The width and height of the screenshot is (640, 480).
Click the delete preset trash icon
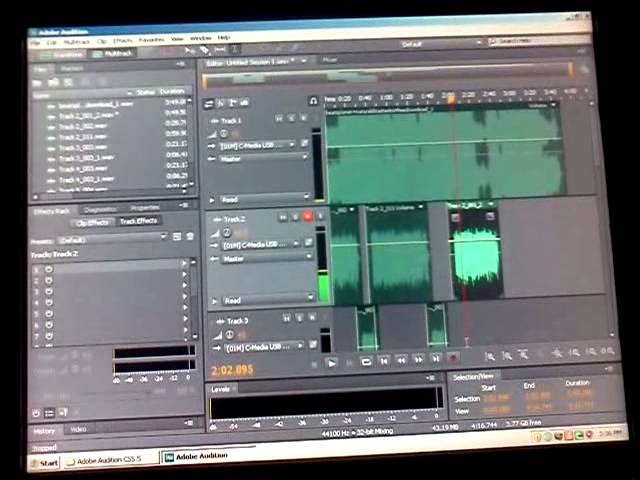coord(190,236)
